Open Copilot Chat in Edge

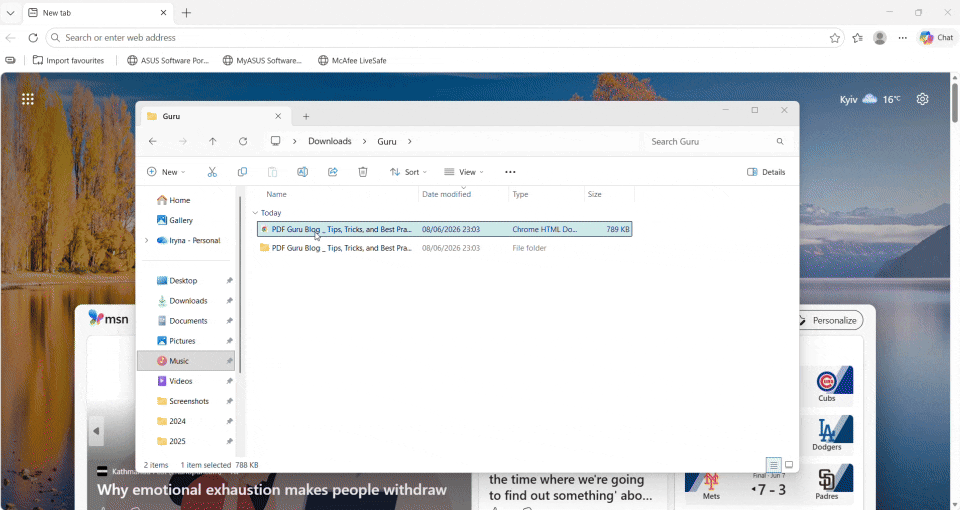937,37
